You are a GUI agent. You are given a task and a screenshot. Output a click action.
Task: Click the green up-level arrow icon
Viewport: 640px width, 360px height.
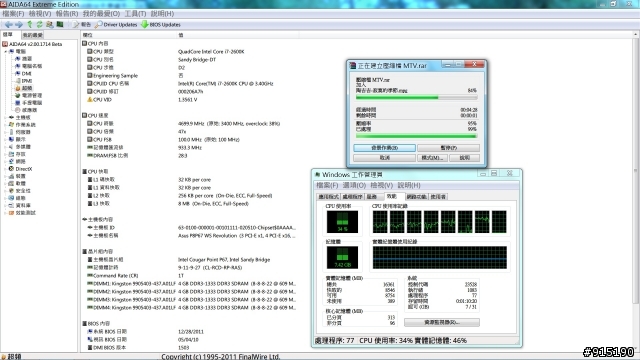click(30, 24)
